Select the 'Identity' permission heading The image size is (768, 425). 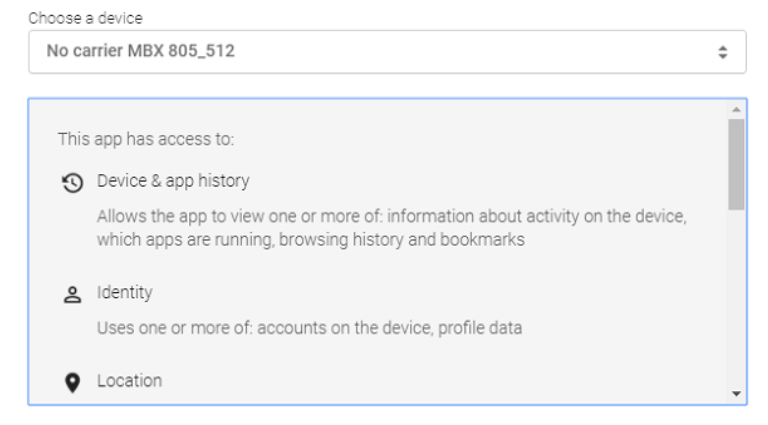(x=124, y=293)
